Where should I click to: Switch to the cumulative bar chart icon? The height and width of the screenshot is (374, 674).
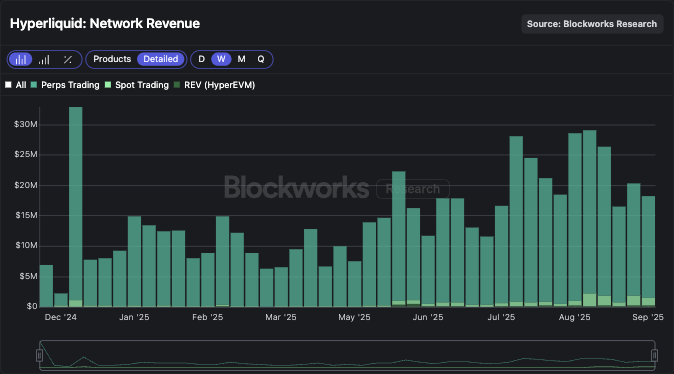(44, 59)
